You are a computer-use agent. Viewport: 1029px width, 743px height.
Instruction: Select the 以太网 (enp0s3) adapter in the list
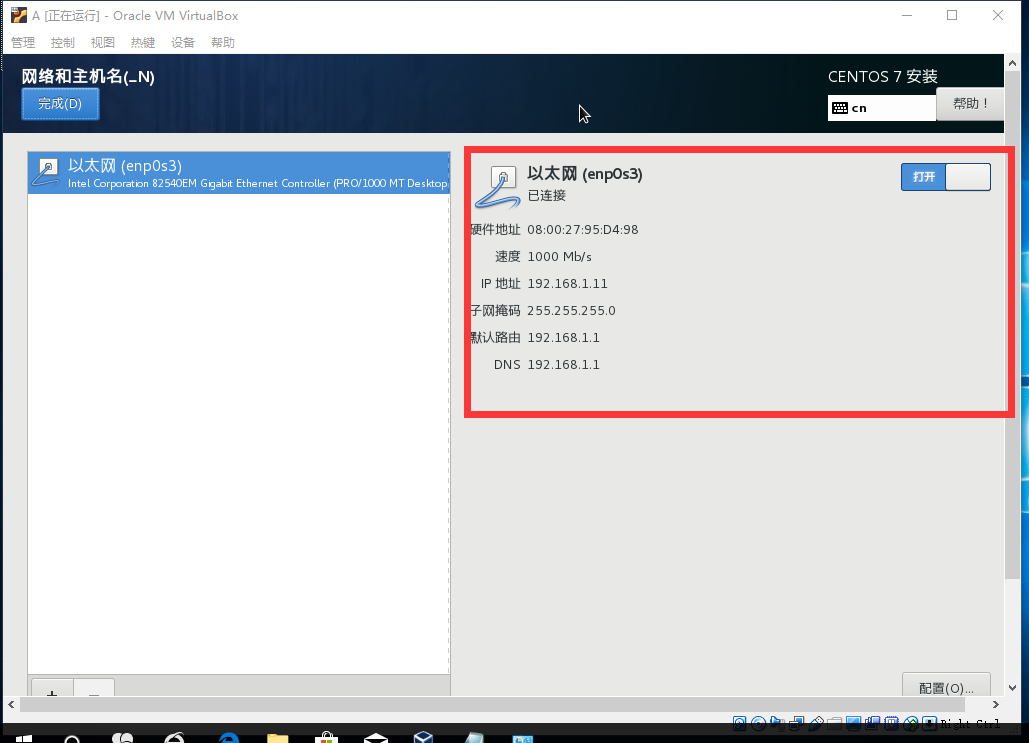(239, 173)
